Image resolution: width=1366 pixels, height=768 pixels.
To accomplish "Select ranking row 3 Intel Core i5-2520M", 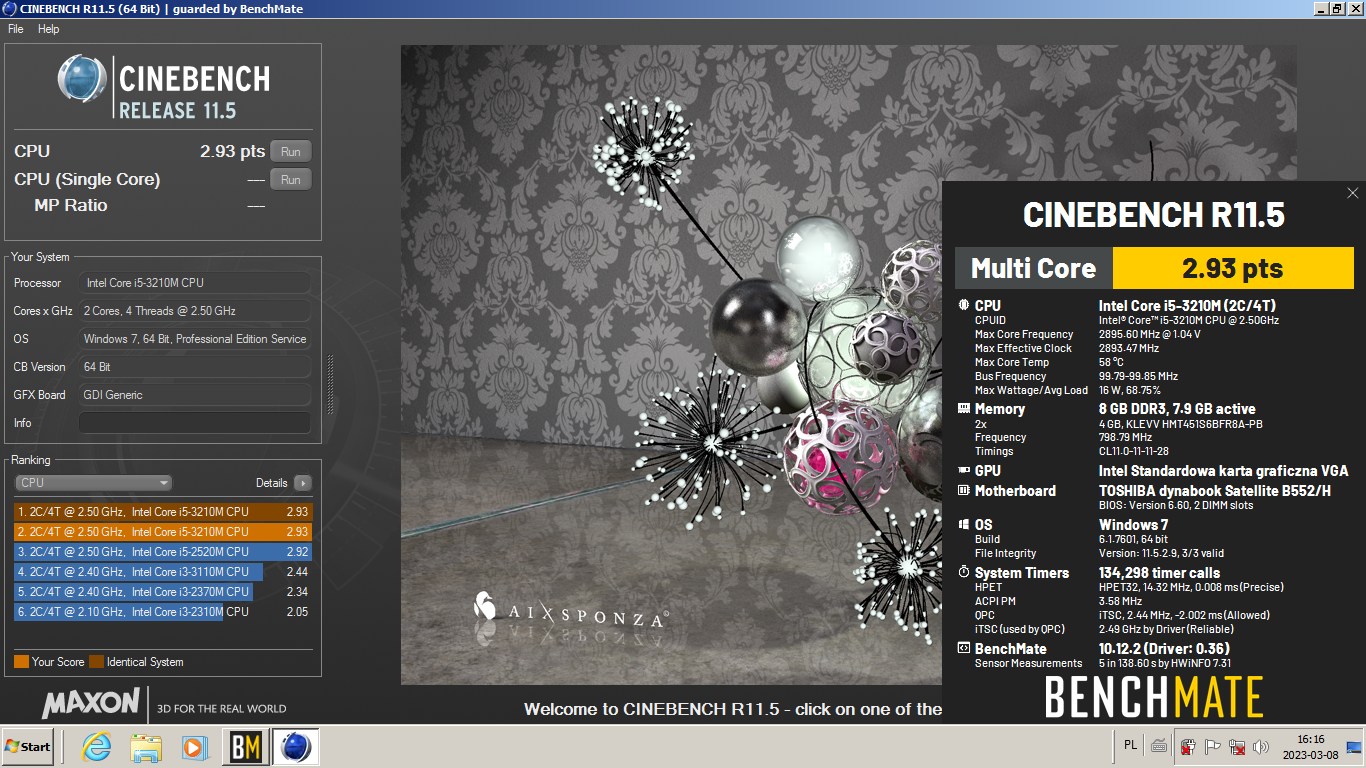I will click(x=163, y=552).
